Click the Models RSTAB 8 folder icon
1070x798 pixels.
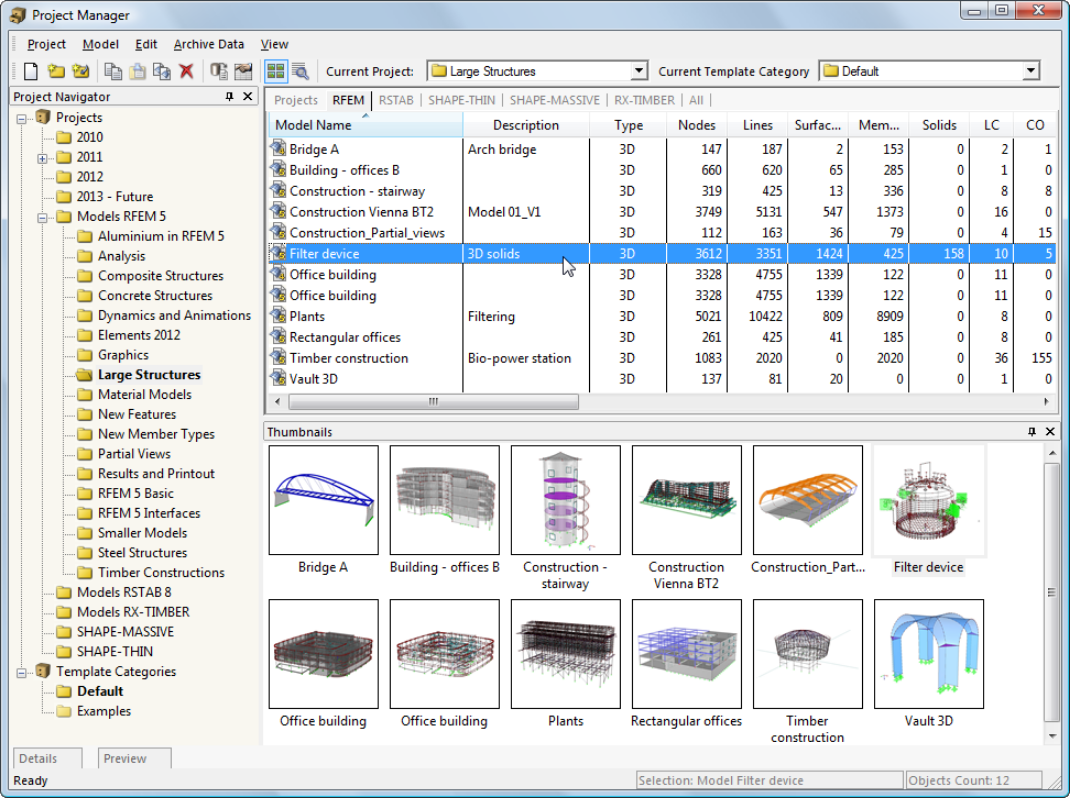coord(63,592)
